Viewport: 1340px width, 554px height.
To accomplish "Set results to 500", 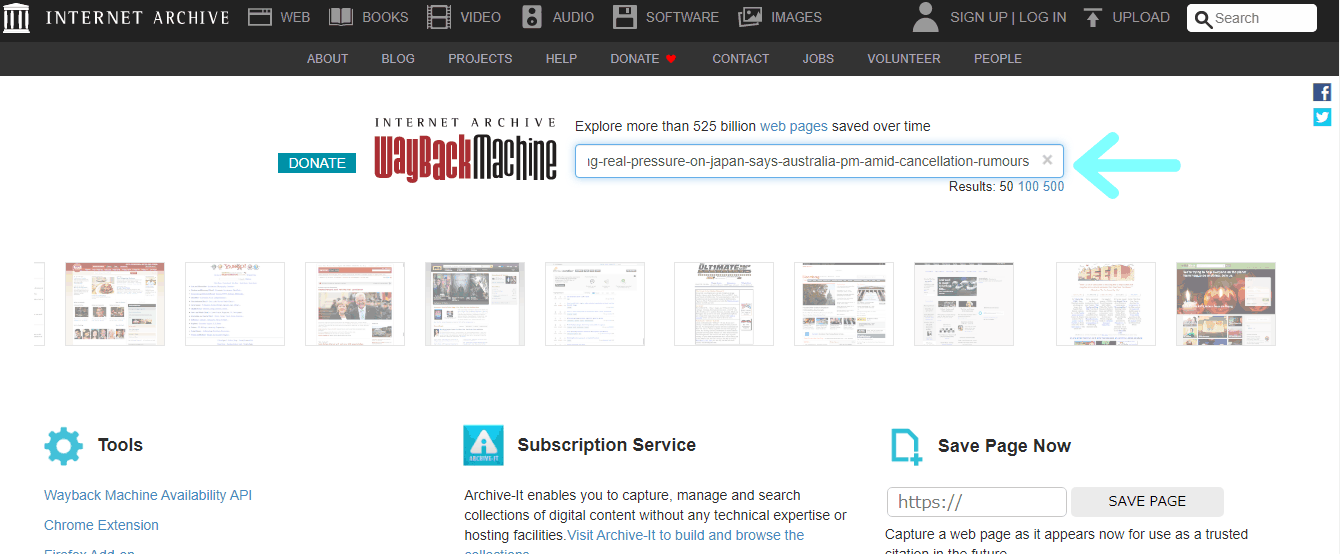I will pos(1053,187).
